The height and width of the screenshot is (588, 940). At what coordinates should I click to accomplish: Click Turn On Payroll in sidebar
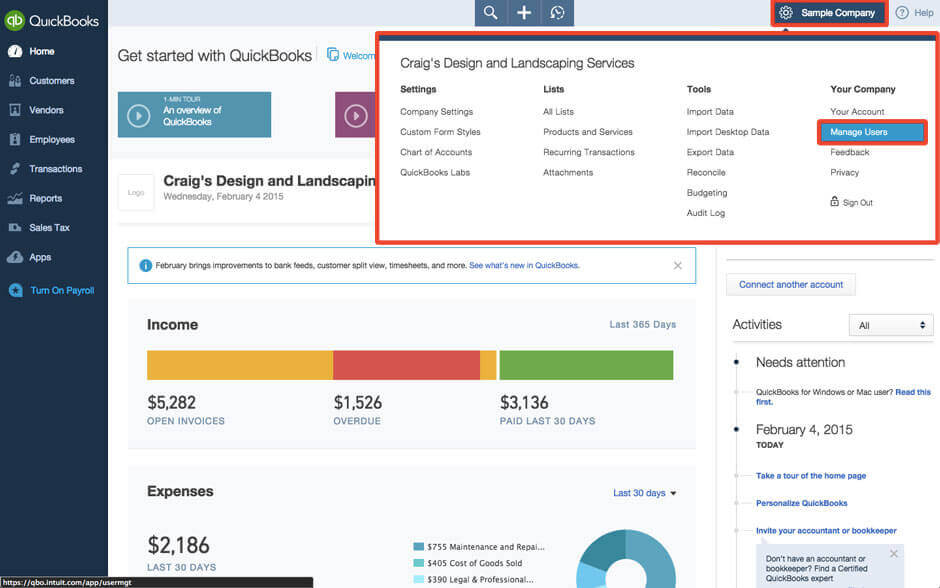tap(62, 291)
